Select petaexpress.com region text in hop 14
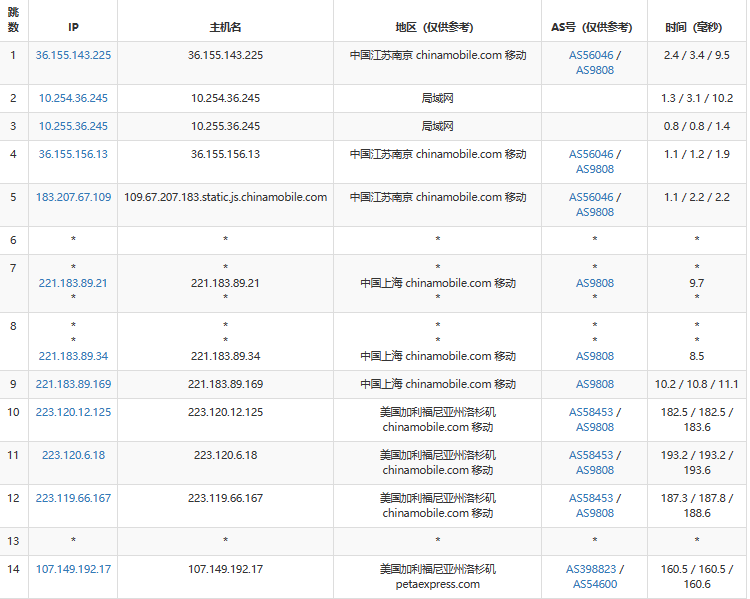Viewport: 750px width, 599px height. point(437,584)
